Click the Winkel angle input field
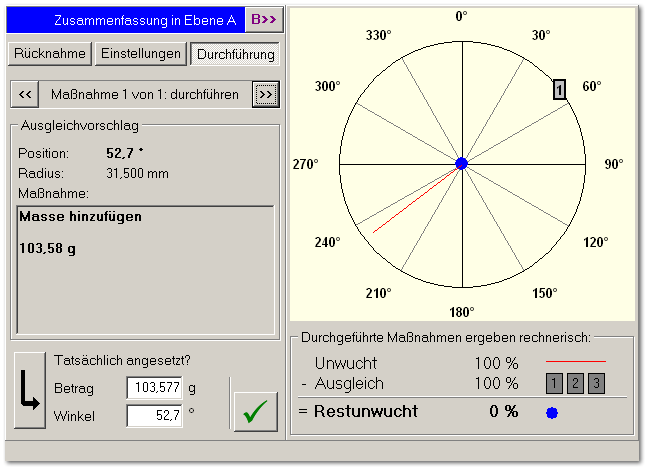 [154, 416]
